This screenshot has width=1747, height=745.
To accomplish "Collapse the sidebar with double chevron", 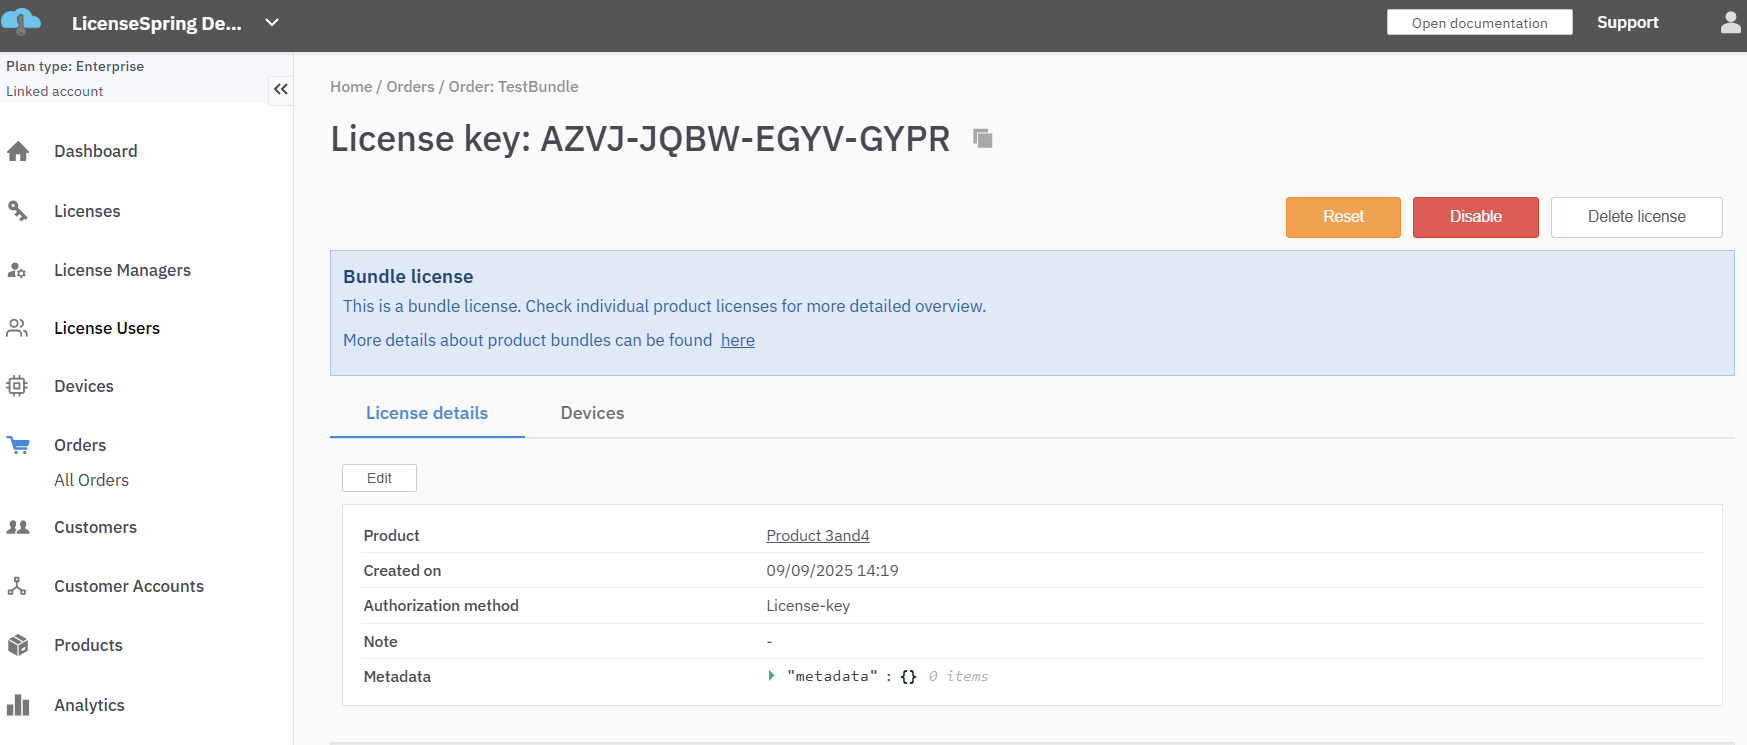I will tap(281, 89).
